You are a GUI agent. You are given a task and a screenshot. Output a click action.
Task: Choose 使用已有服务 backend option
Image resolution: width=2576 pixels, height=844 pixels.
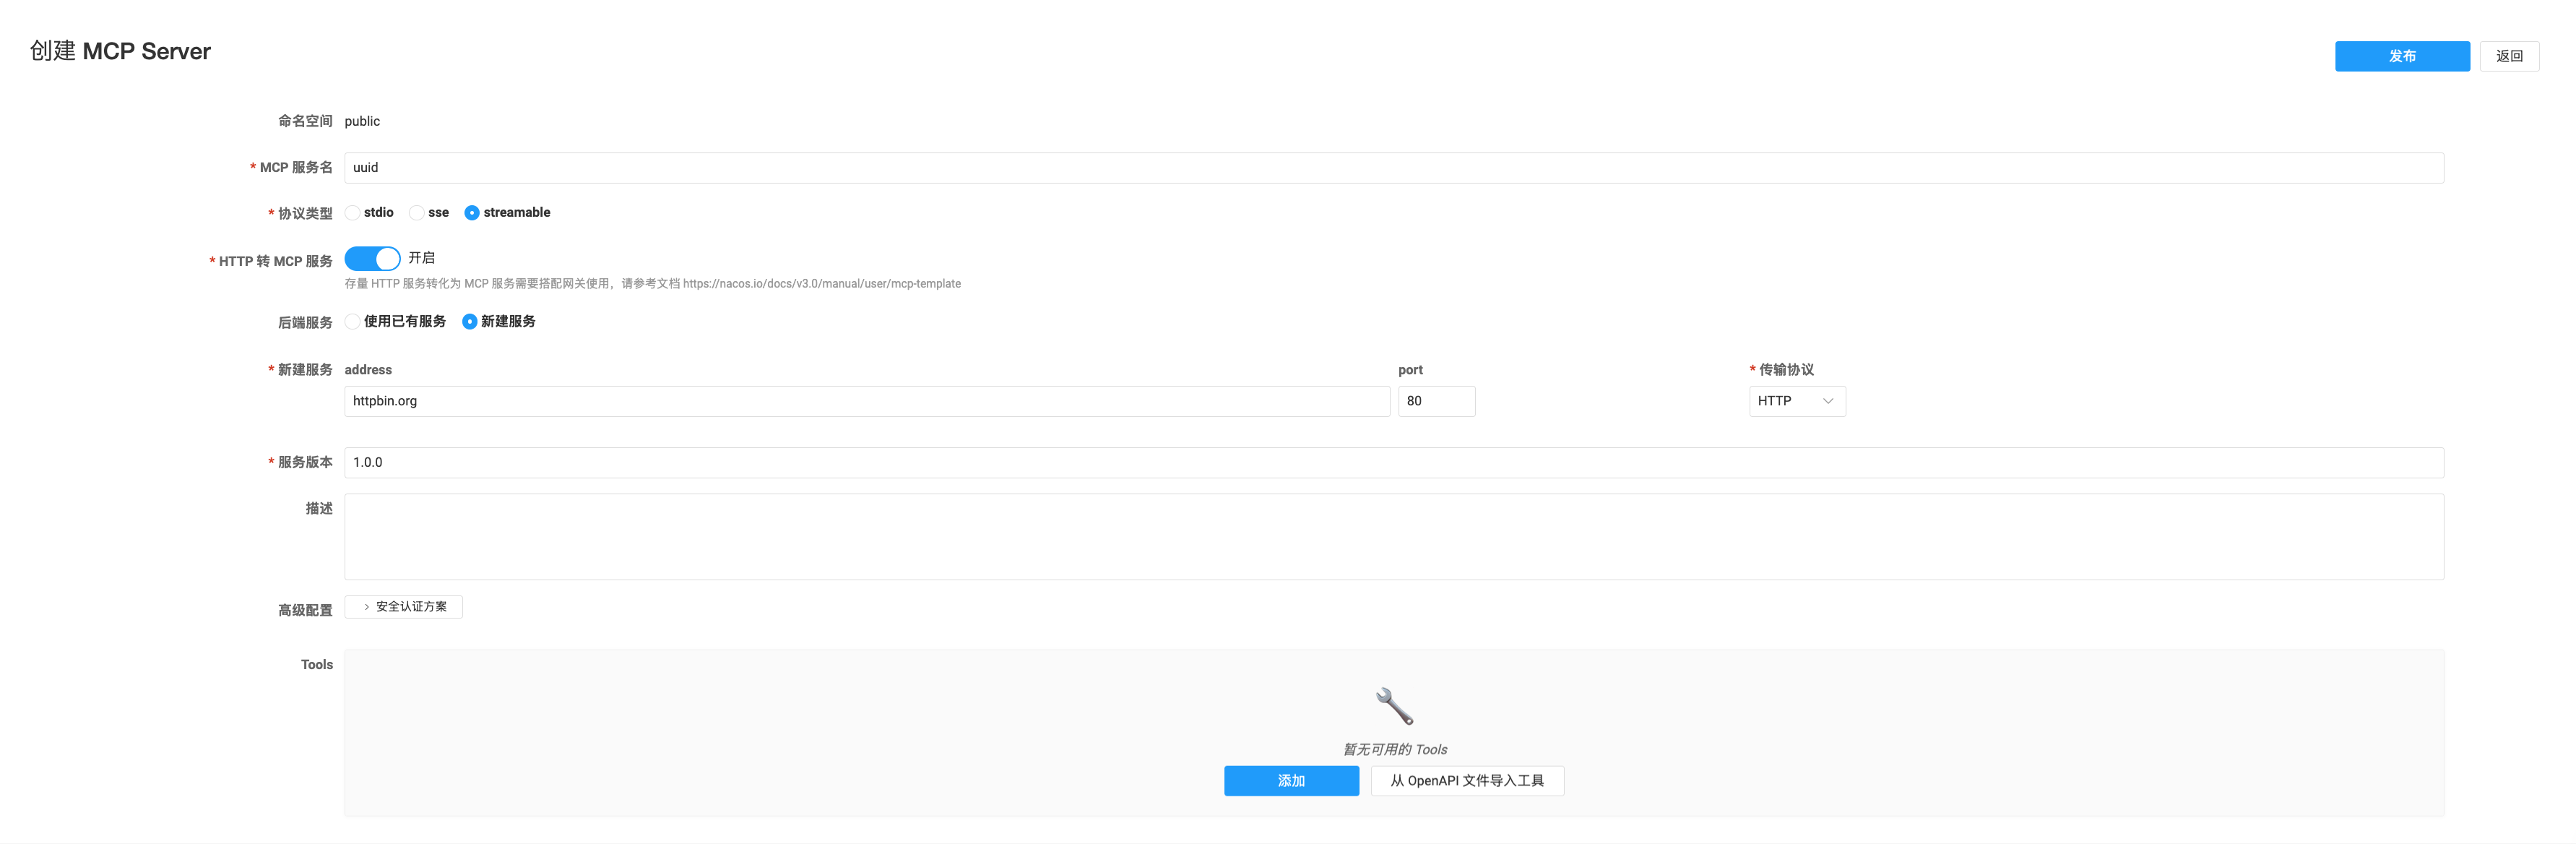click(353, 322)
